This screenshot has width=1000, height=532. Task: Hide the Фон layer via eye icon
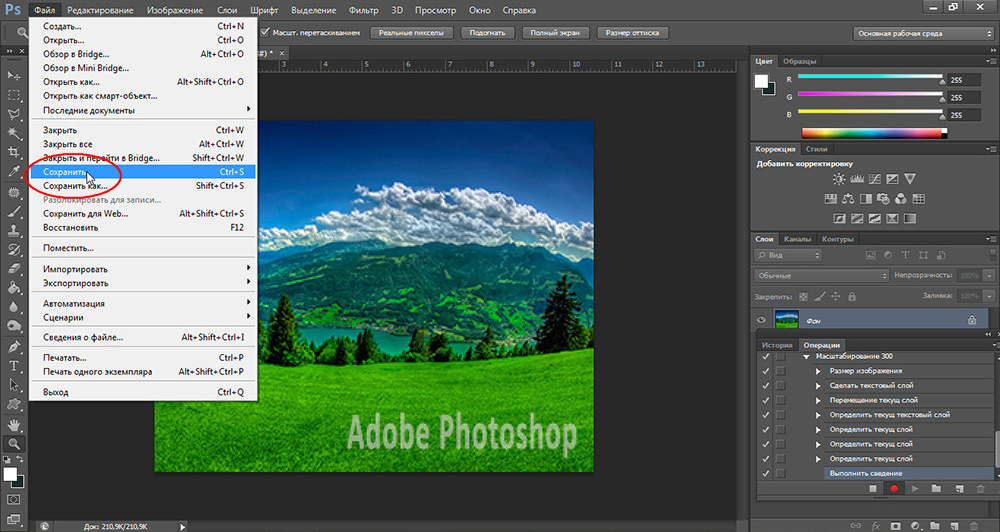761,320
